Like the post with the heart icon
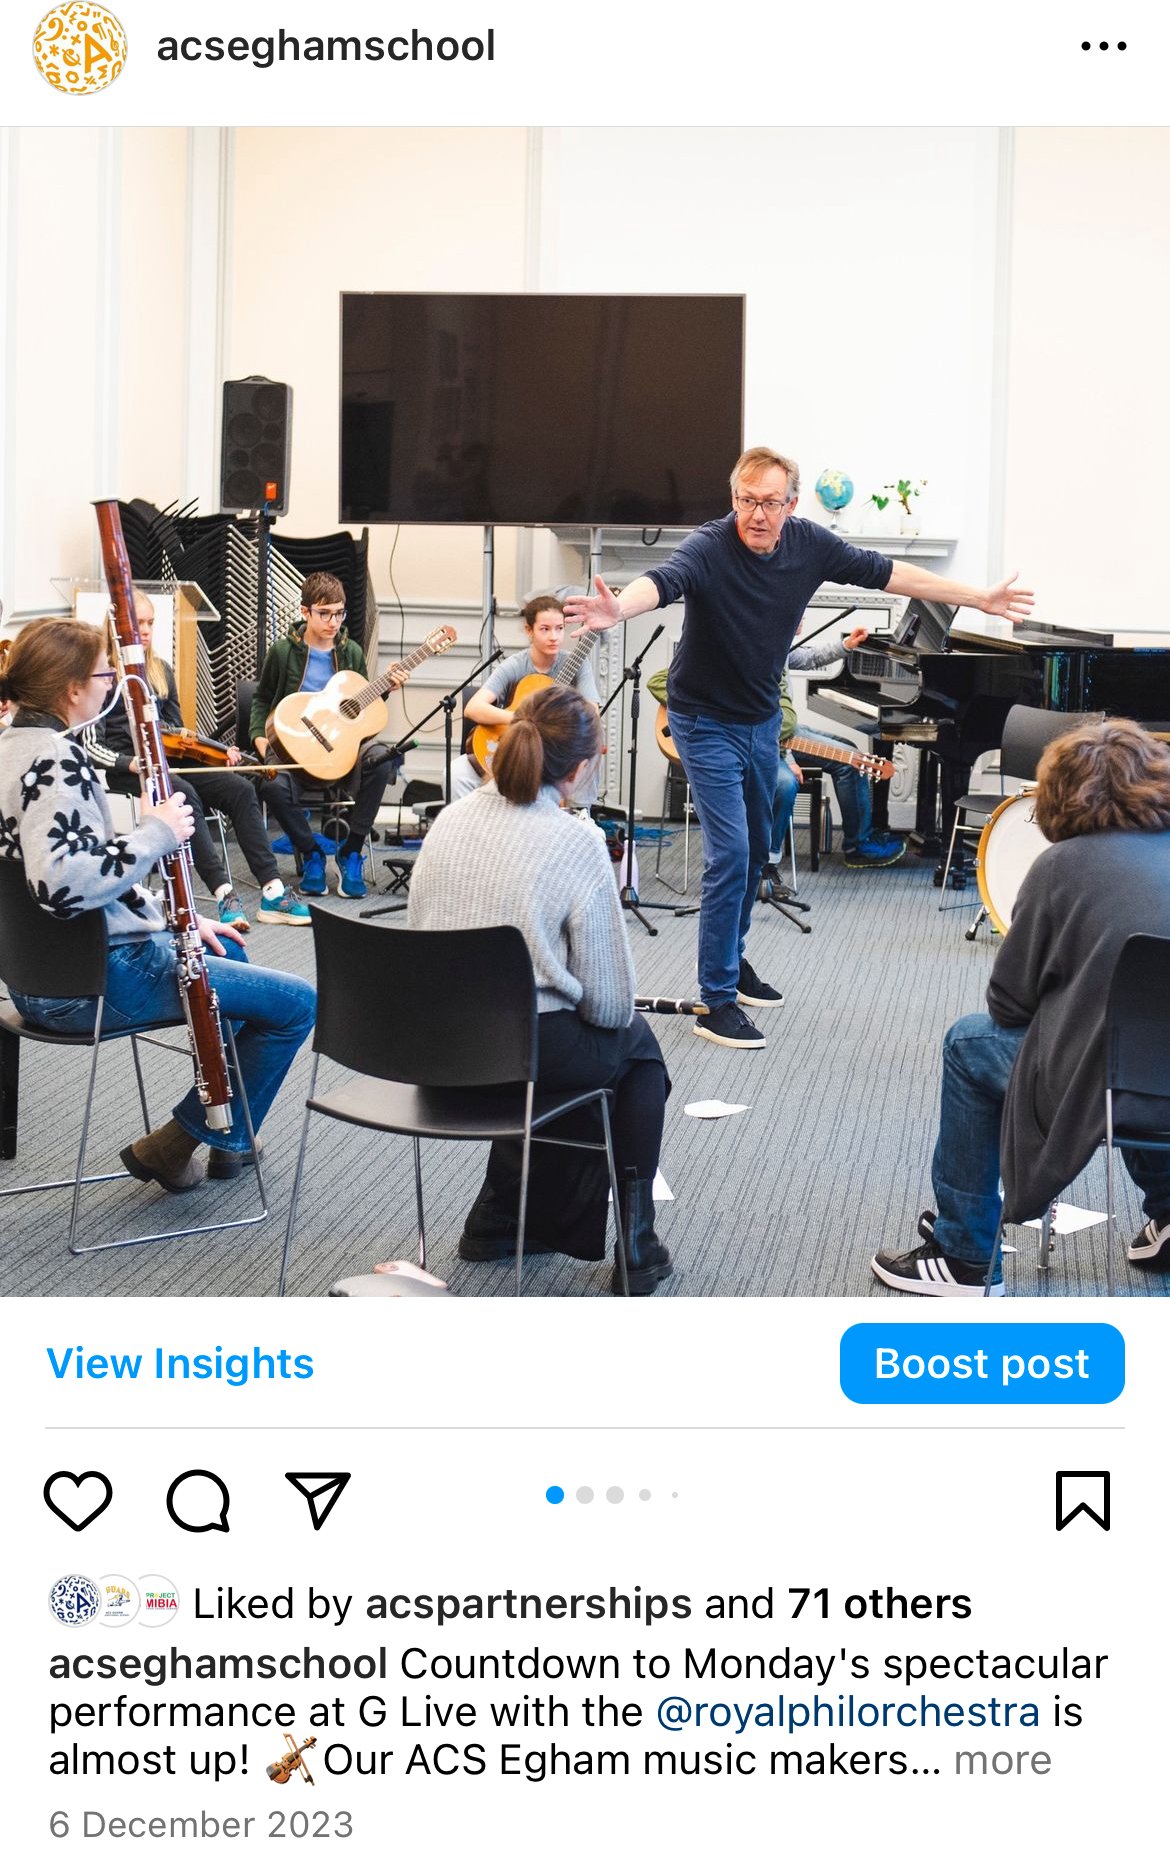Viewport: 1170px width, 1866px height. (x=78, y=1500)
